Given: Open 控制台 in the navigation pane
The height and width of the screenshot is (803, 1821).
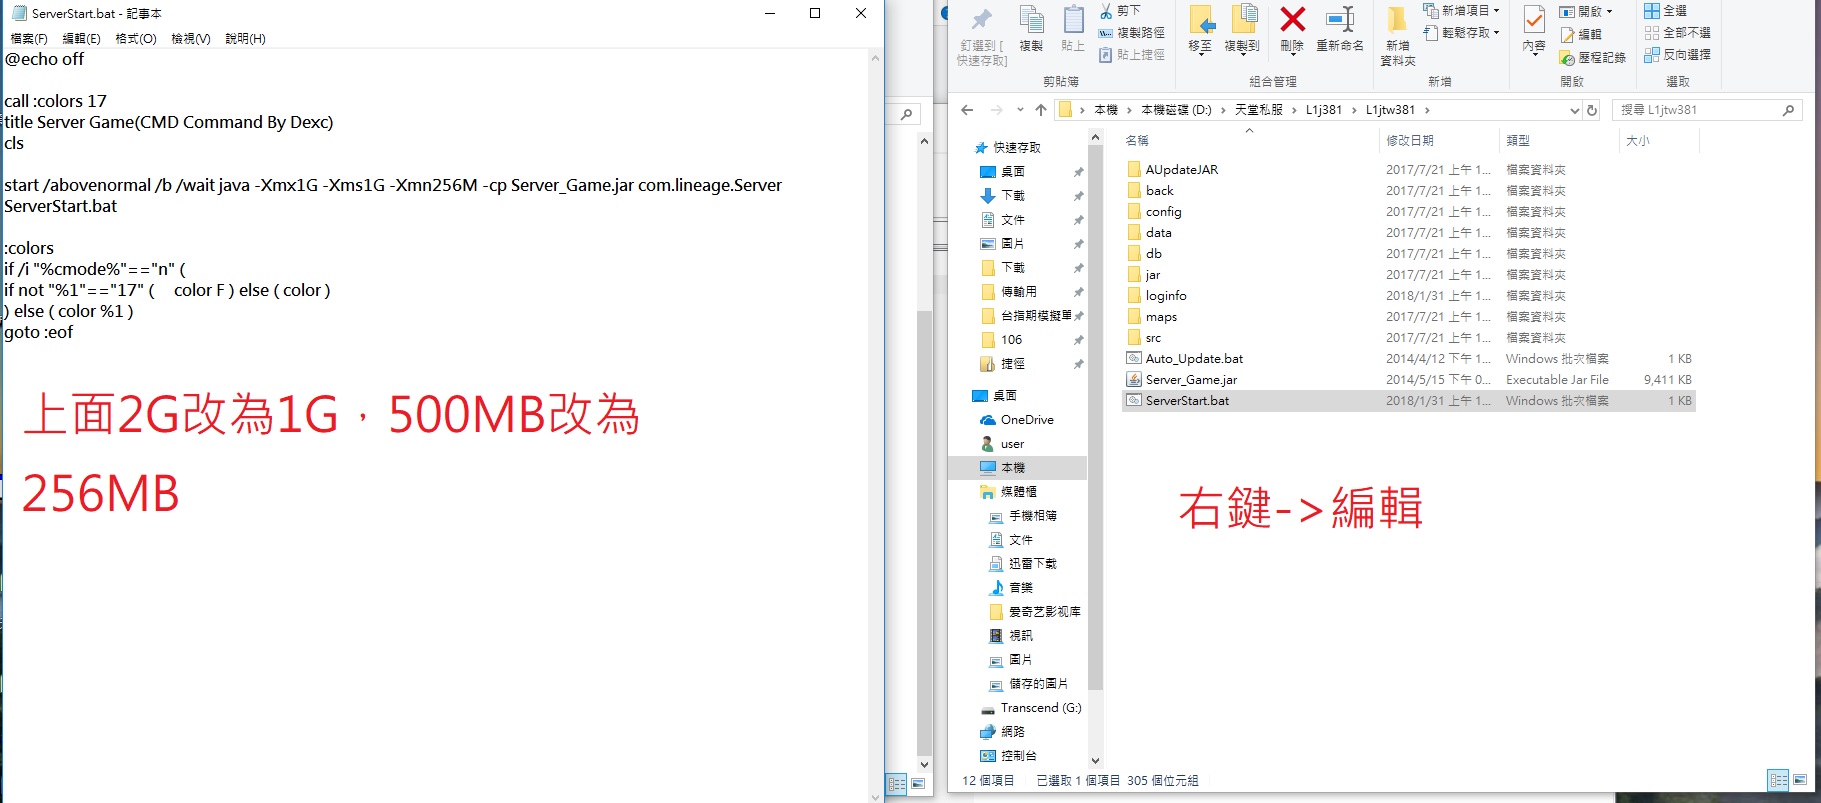Looking at the screenshot, I should tap(1018, 756).
